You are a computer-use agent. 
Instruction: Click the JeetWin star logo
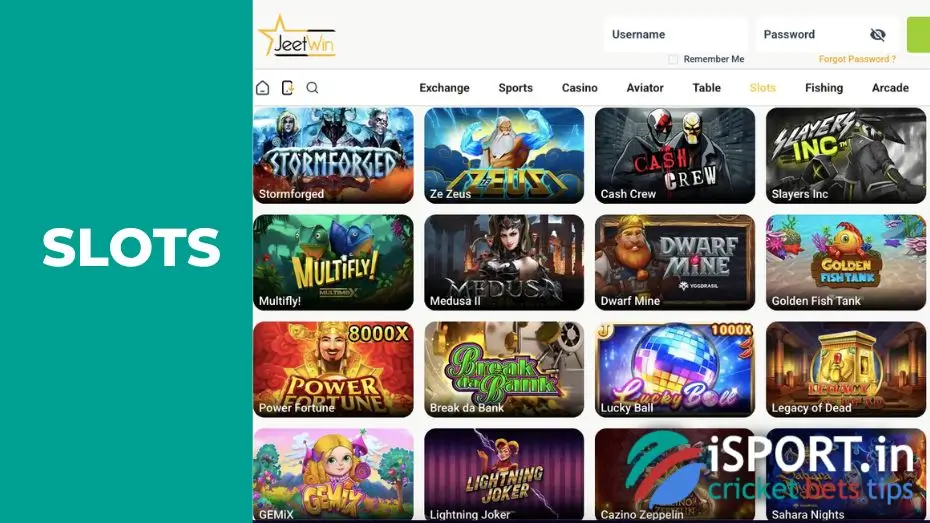point(297,37)
